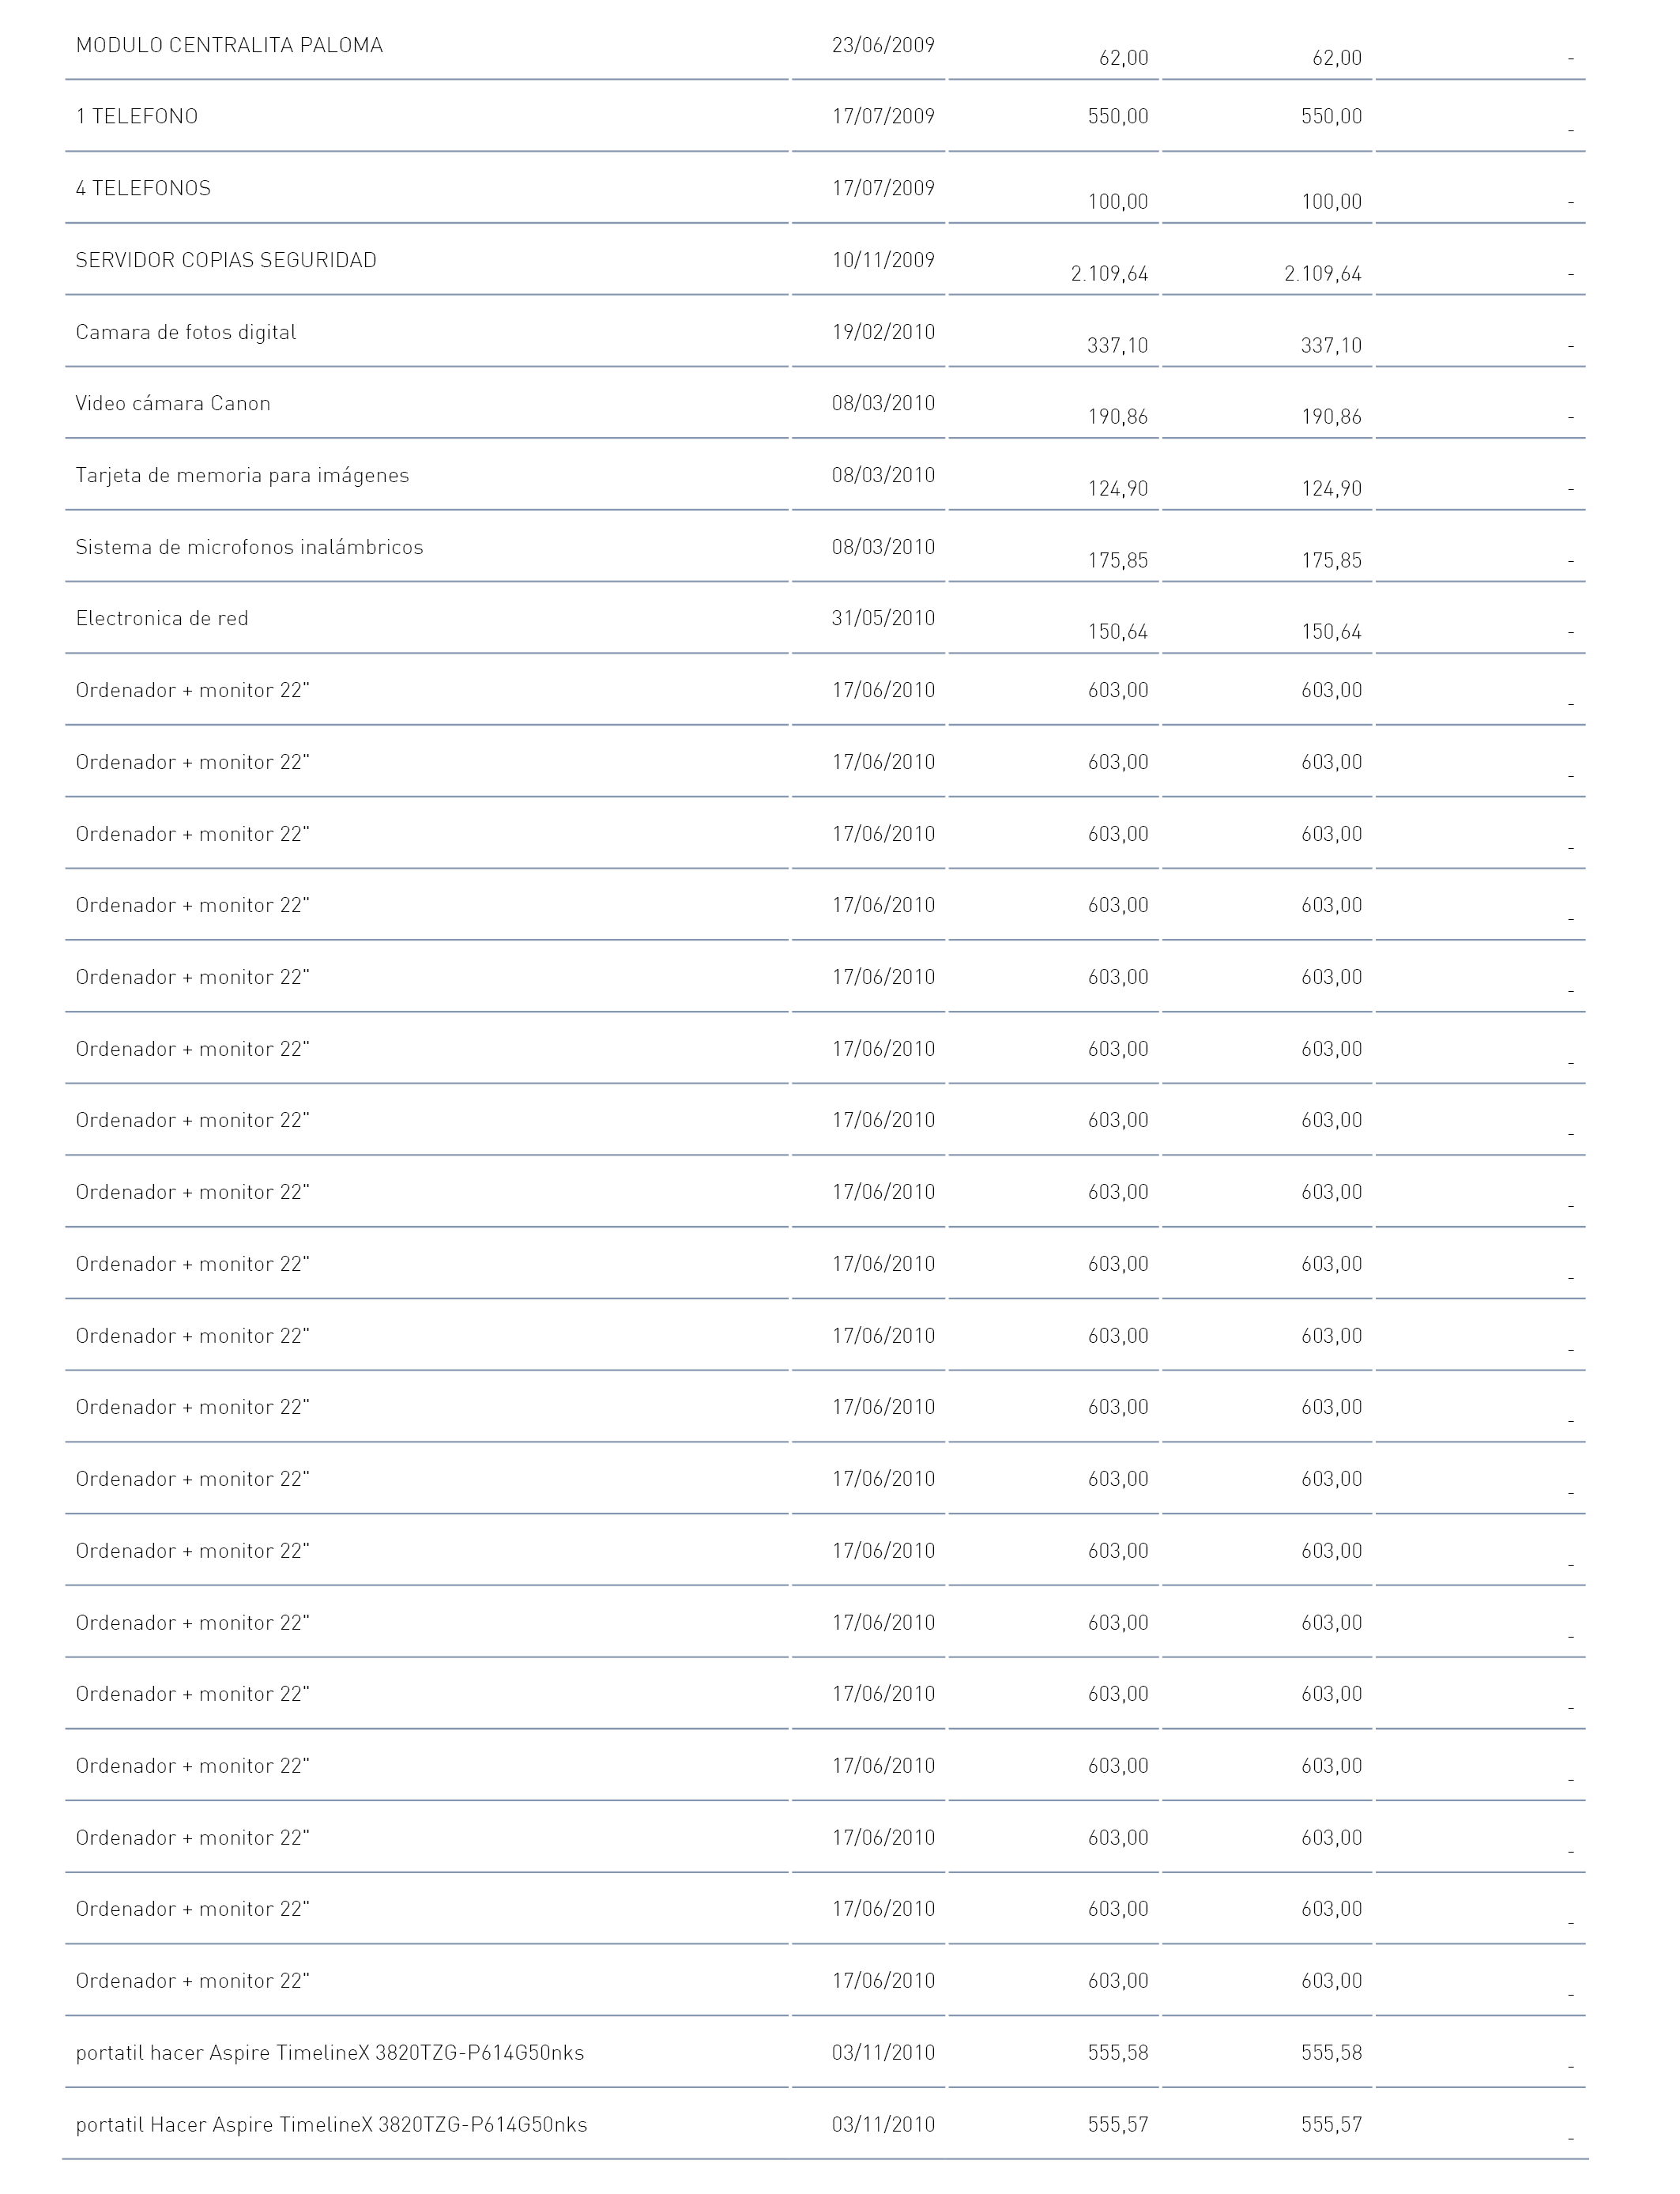Screen dimensions: 1680x2194
Task: Click the 337,10 amount beside 19/02/2010
Action: click(x=1118, y=346)
